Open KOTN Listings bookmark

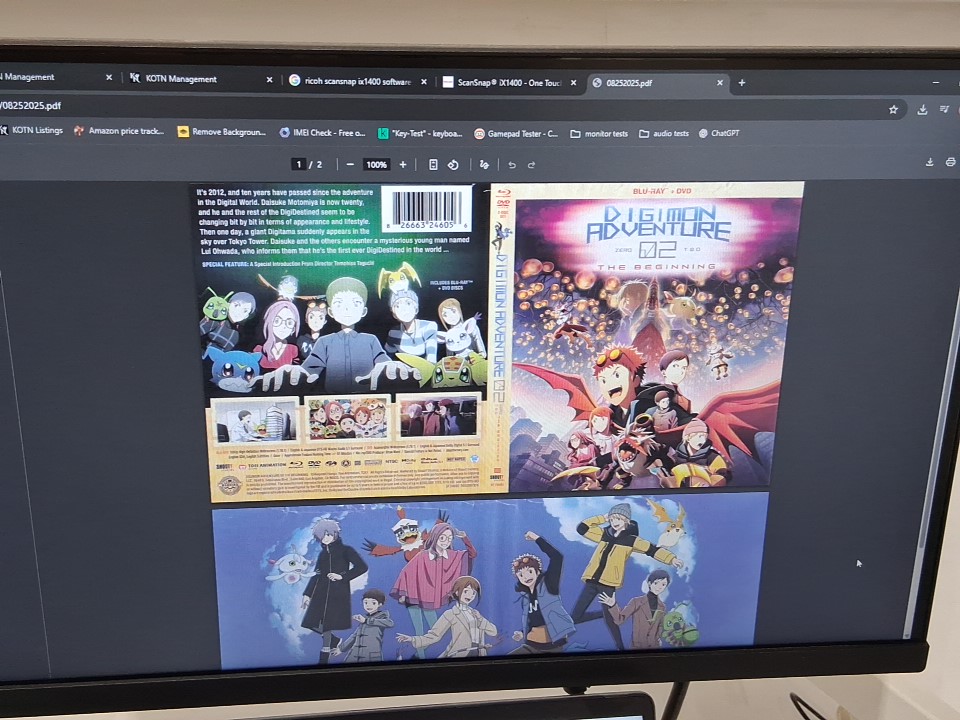coord(31,130)
